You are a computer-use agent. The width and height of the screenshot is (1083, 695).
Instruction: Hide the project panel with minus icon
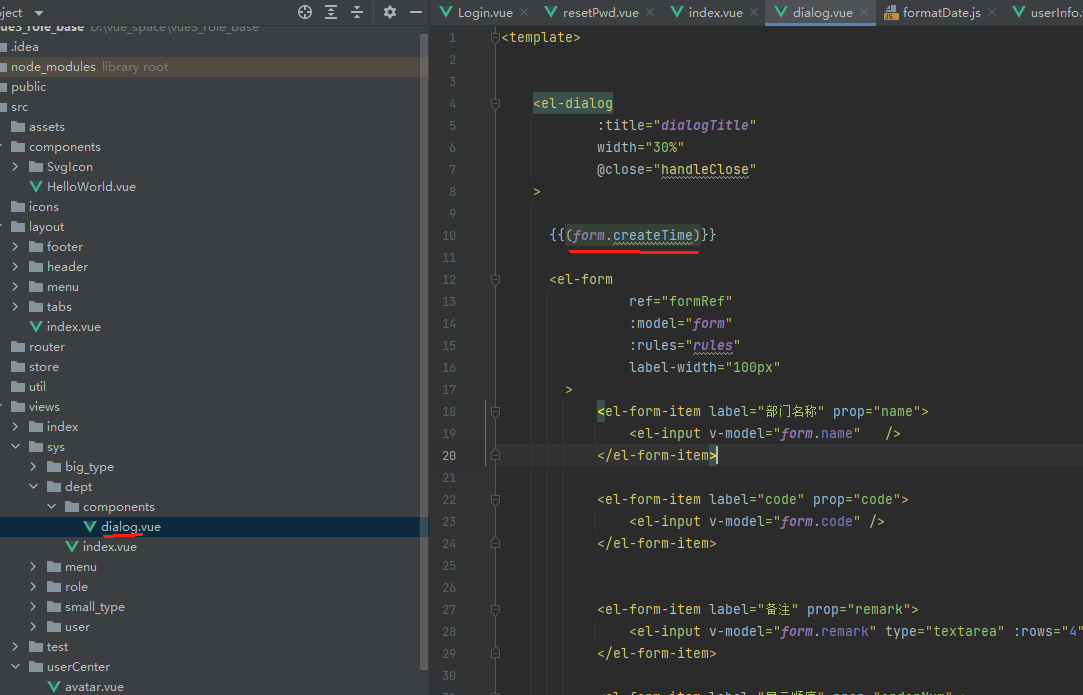pos(416,12)
